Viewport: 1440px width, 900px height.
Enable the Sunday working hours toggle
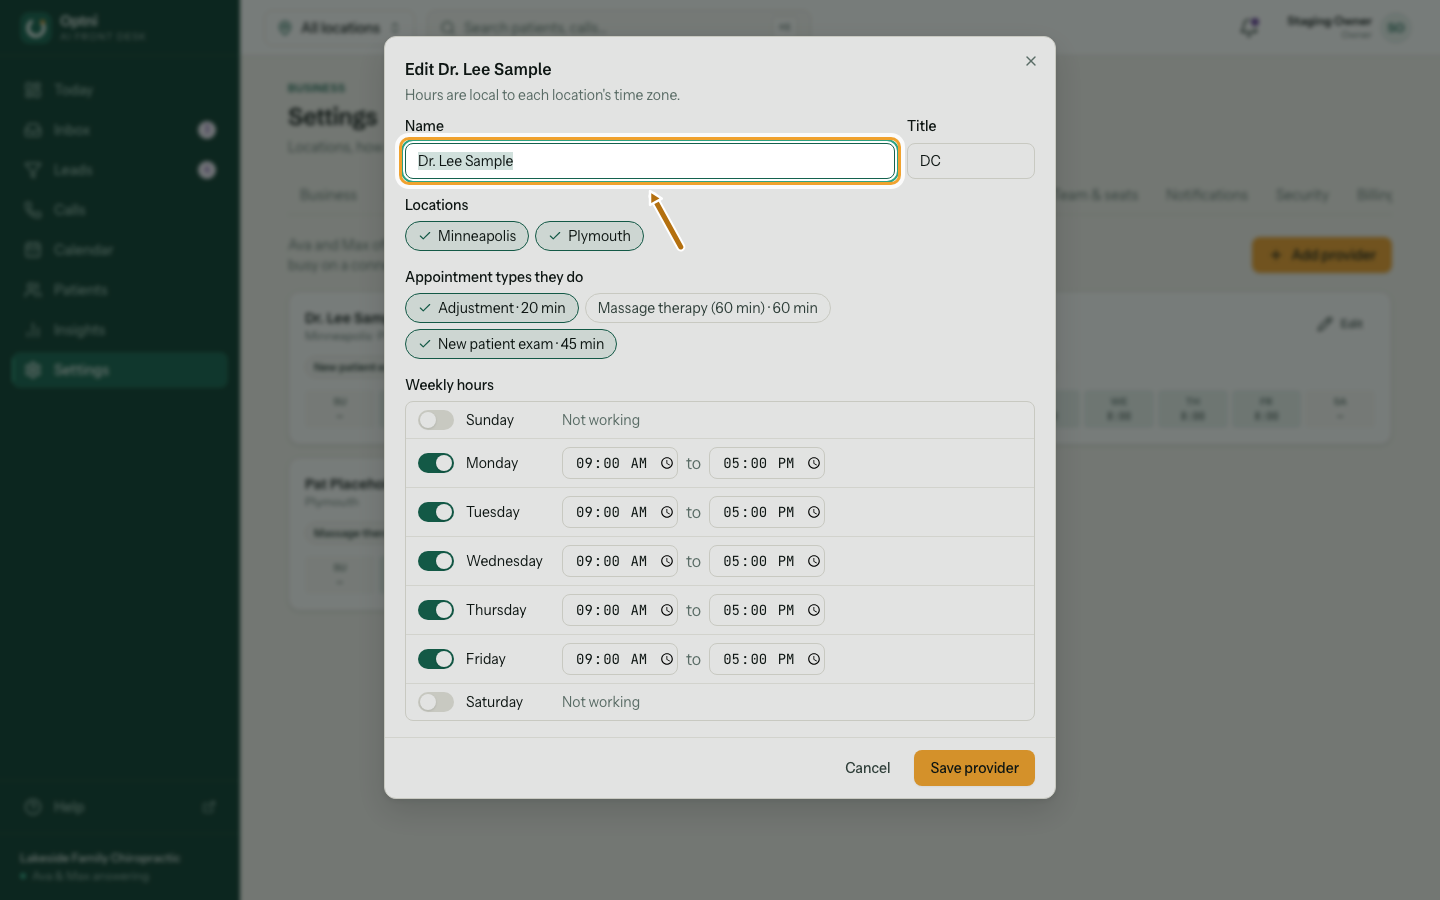pyautogui.click(x=436, y=420)
